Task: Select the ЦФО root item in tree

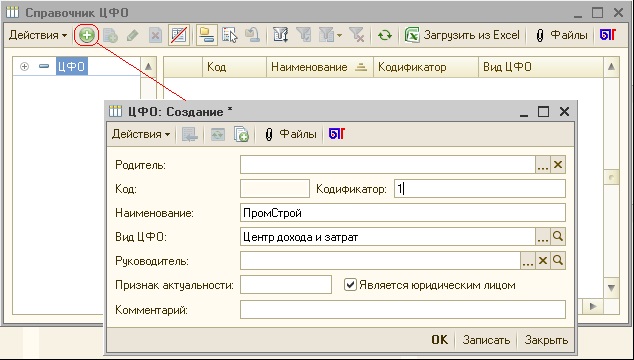Action: 72,67
